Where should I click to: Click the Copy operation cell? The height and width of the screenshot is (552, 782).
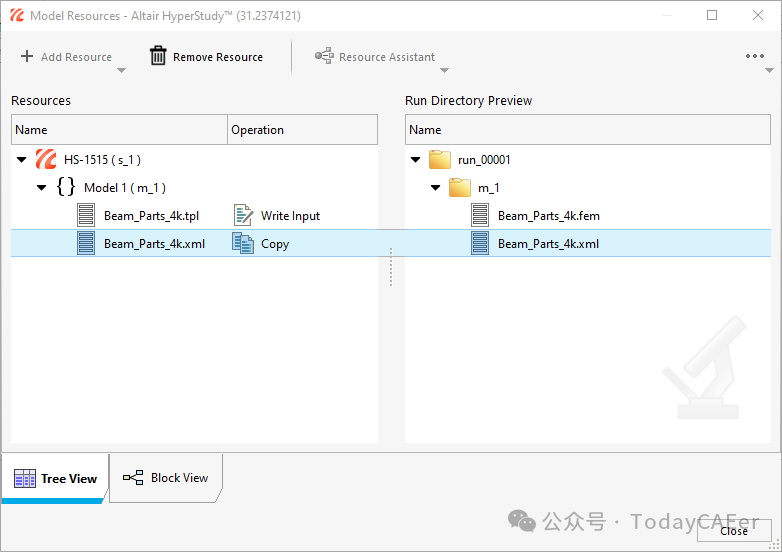[x=302, y=243]
